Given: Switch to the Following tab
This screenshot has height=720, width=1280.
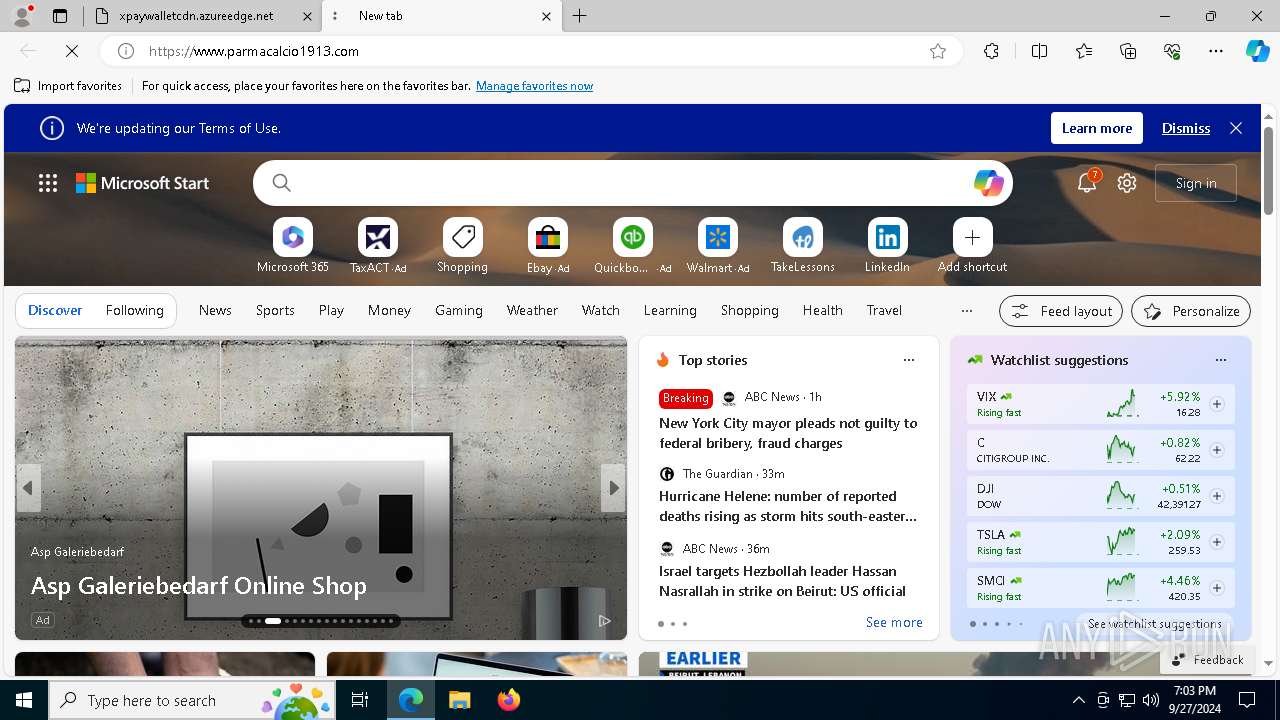Looking at the screenshot, I should click(134, 311).
